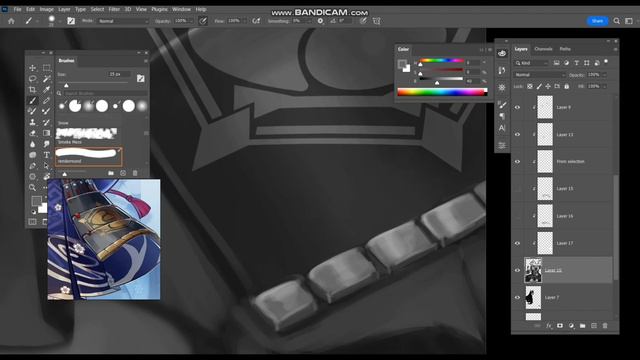Hide Layer 11 visibility eye
Image resolution: width=640 pixels, height=360 pixels.
pos(517,134)
